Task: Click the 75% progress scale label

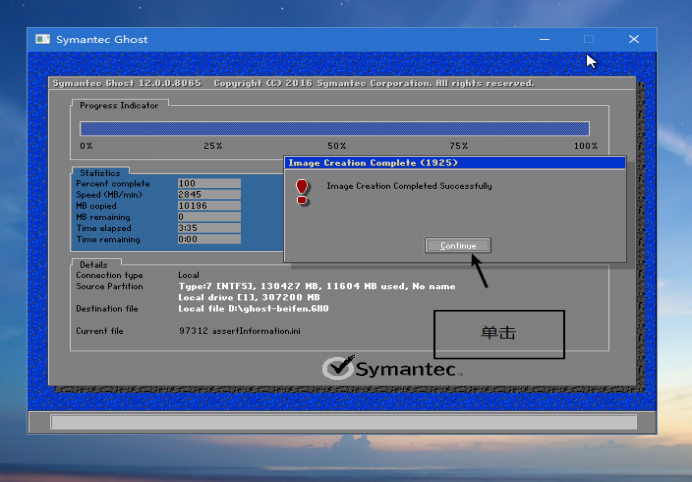Action: (x=459, y=146)
